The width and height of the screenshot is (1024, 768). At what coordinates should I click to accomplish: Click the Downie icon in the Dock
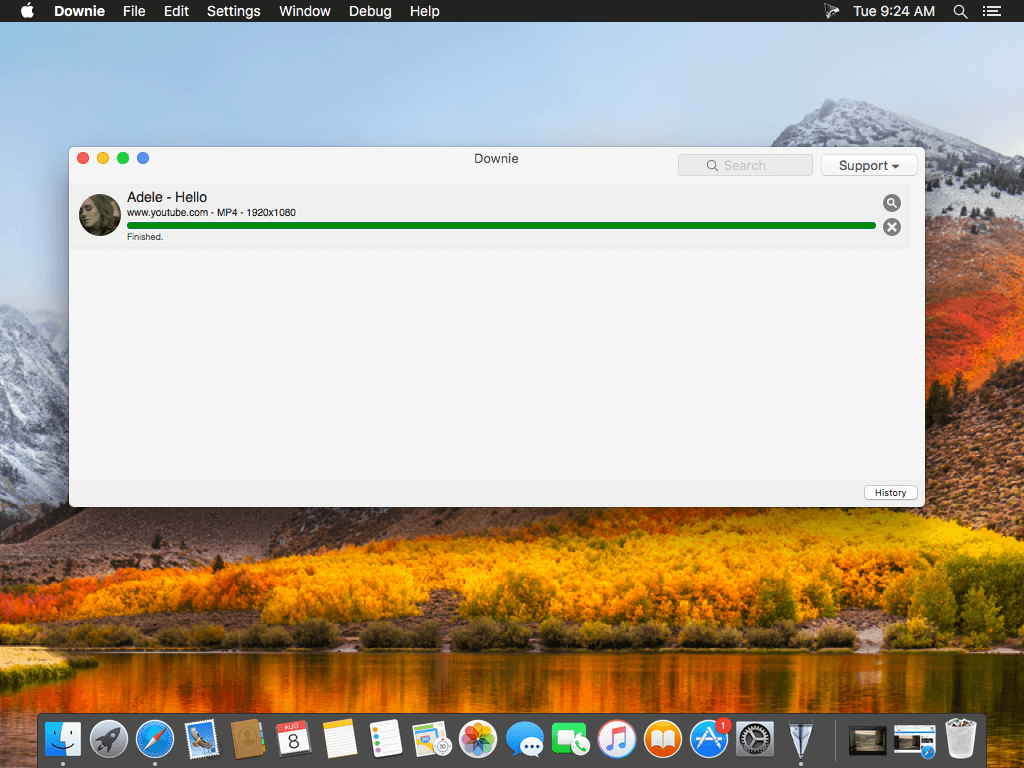[801, 739]
